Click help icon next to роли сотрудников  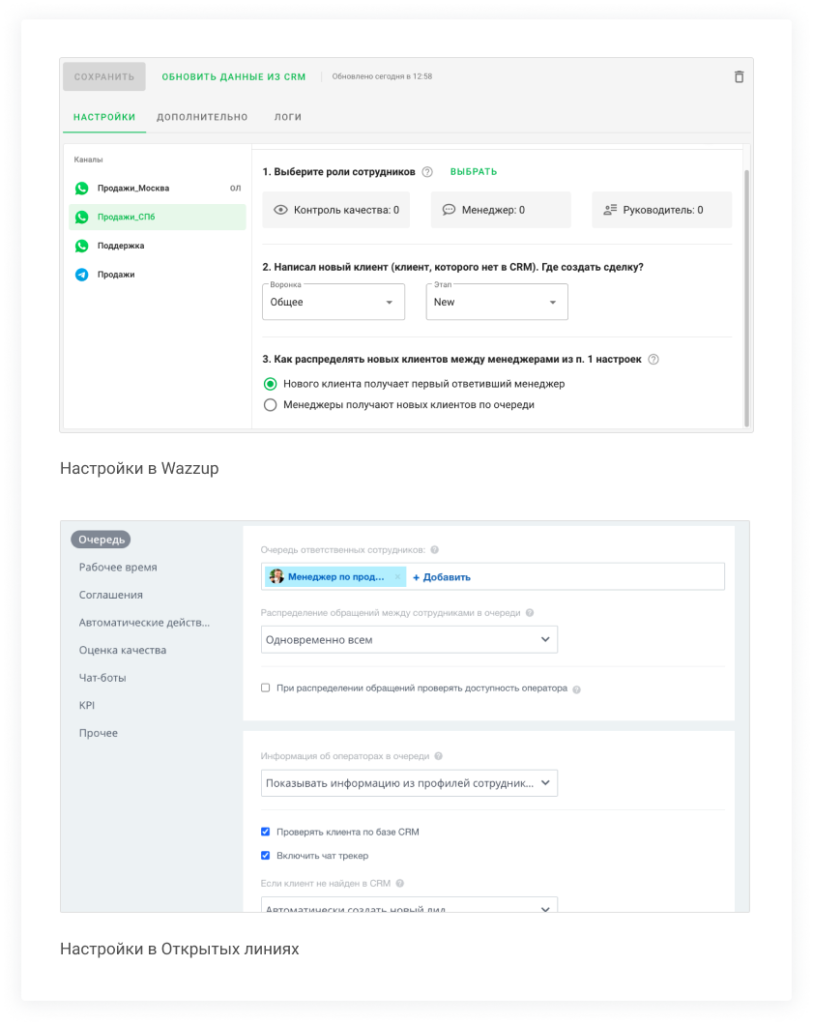pyautogui.click(x=427, y=172)
